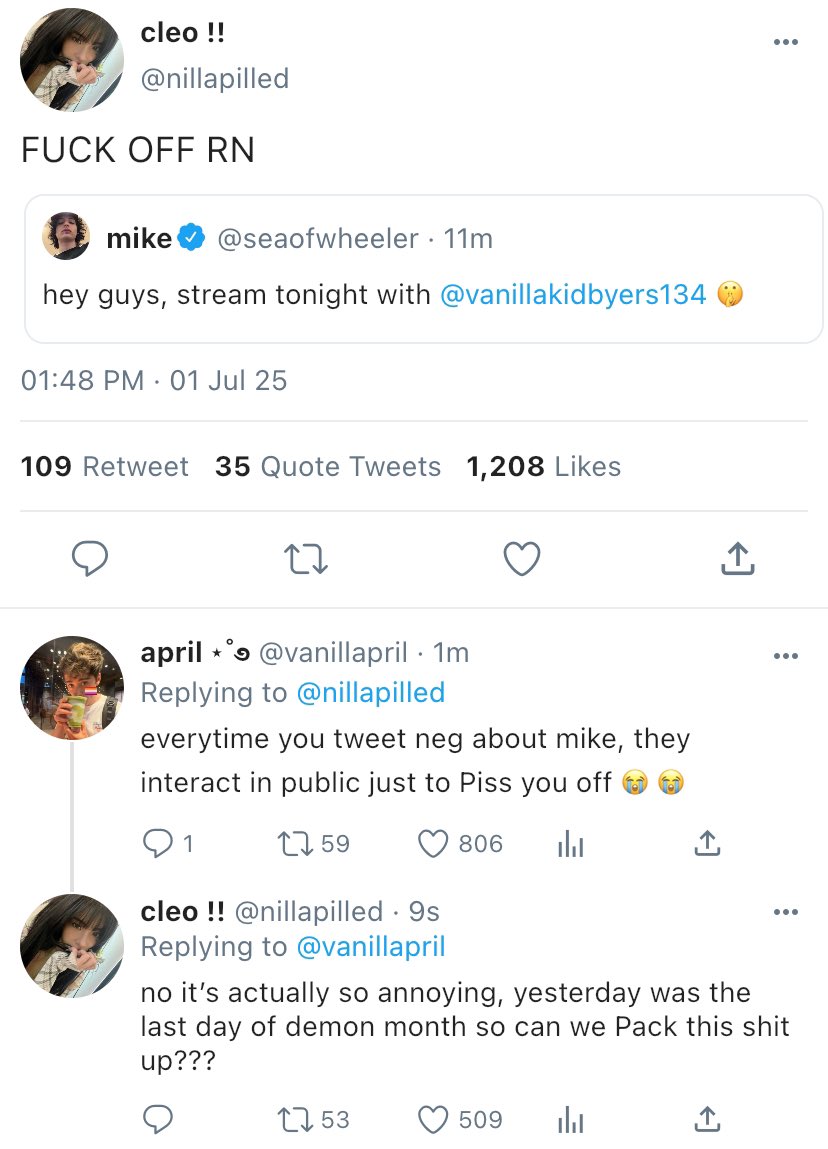Image resolution: width=828 pixels, height=1149 pixels.
Task: Open more options on cleo's bottom reply
Action: tap(786, 912)
